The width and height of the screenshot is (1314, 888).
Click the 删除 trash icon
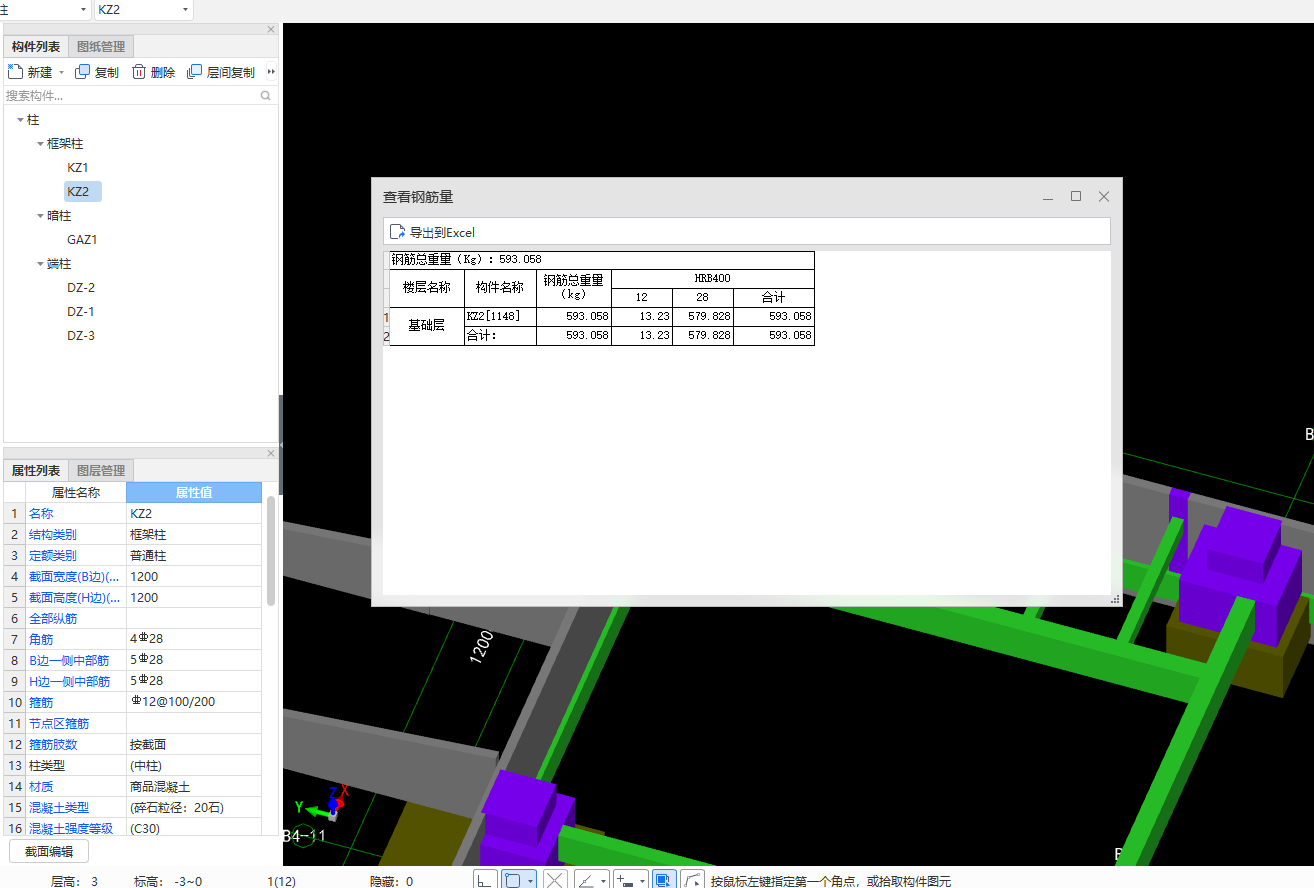click(139, 72)
